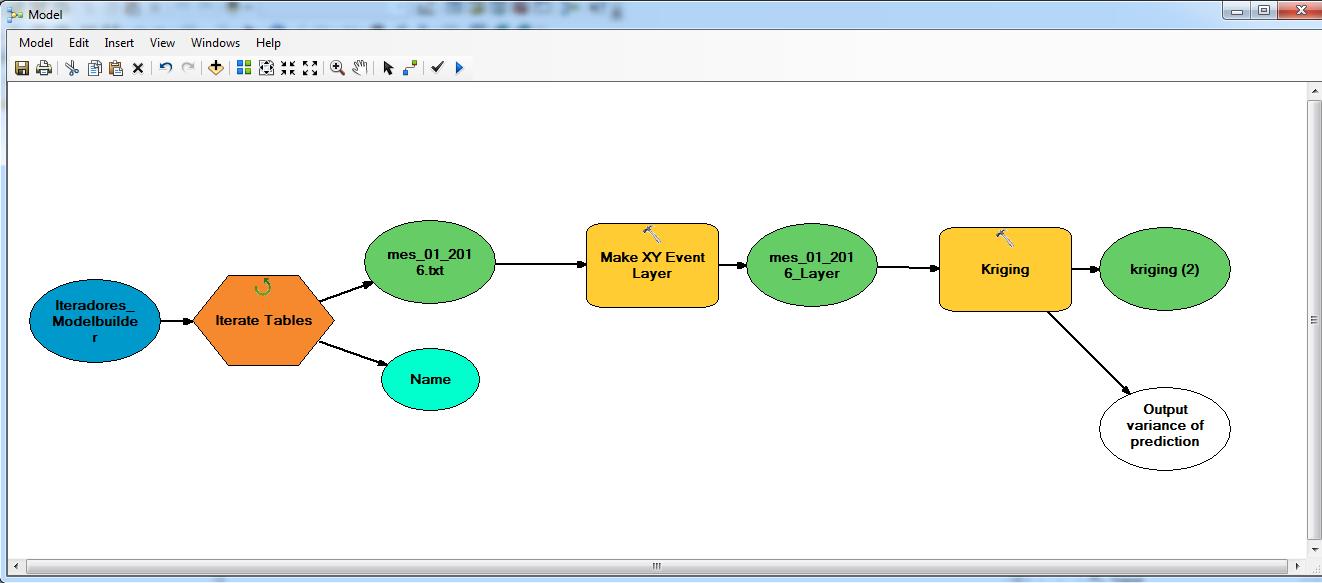This screenshot has width=1322, height=583.
Task: Click the Add Data plus icon
Action: (x=215, y=68)
